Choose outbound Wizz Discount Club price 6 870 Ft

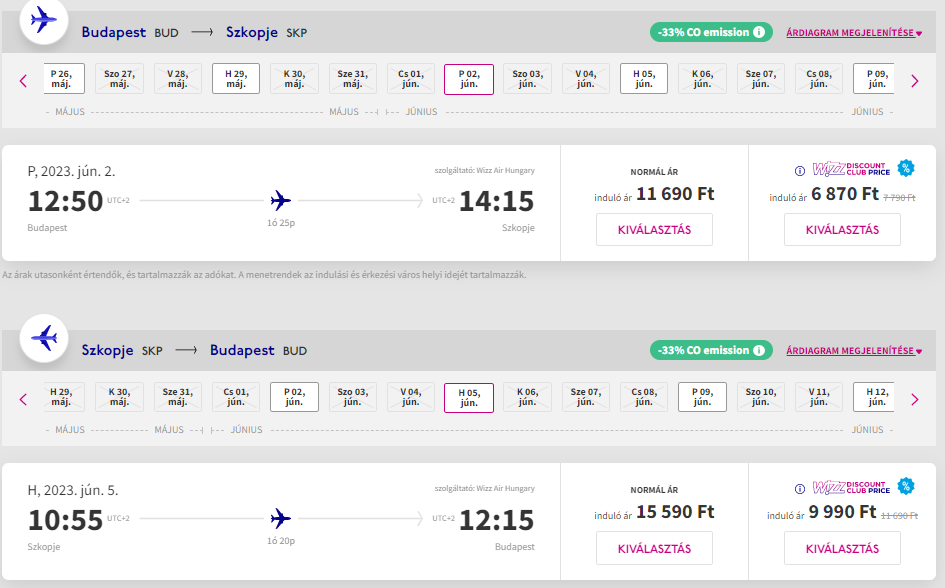point(842,230)
